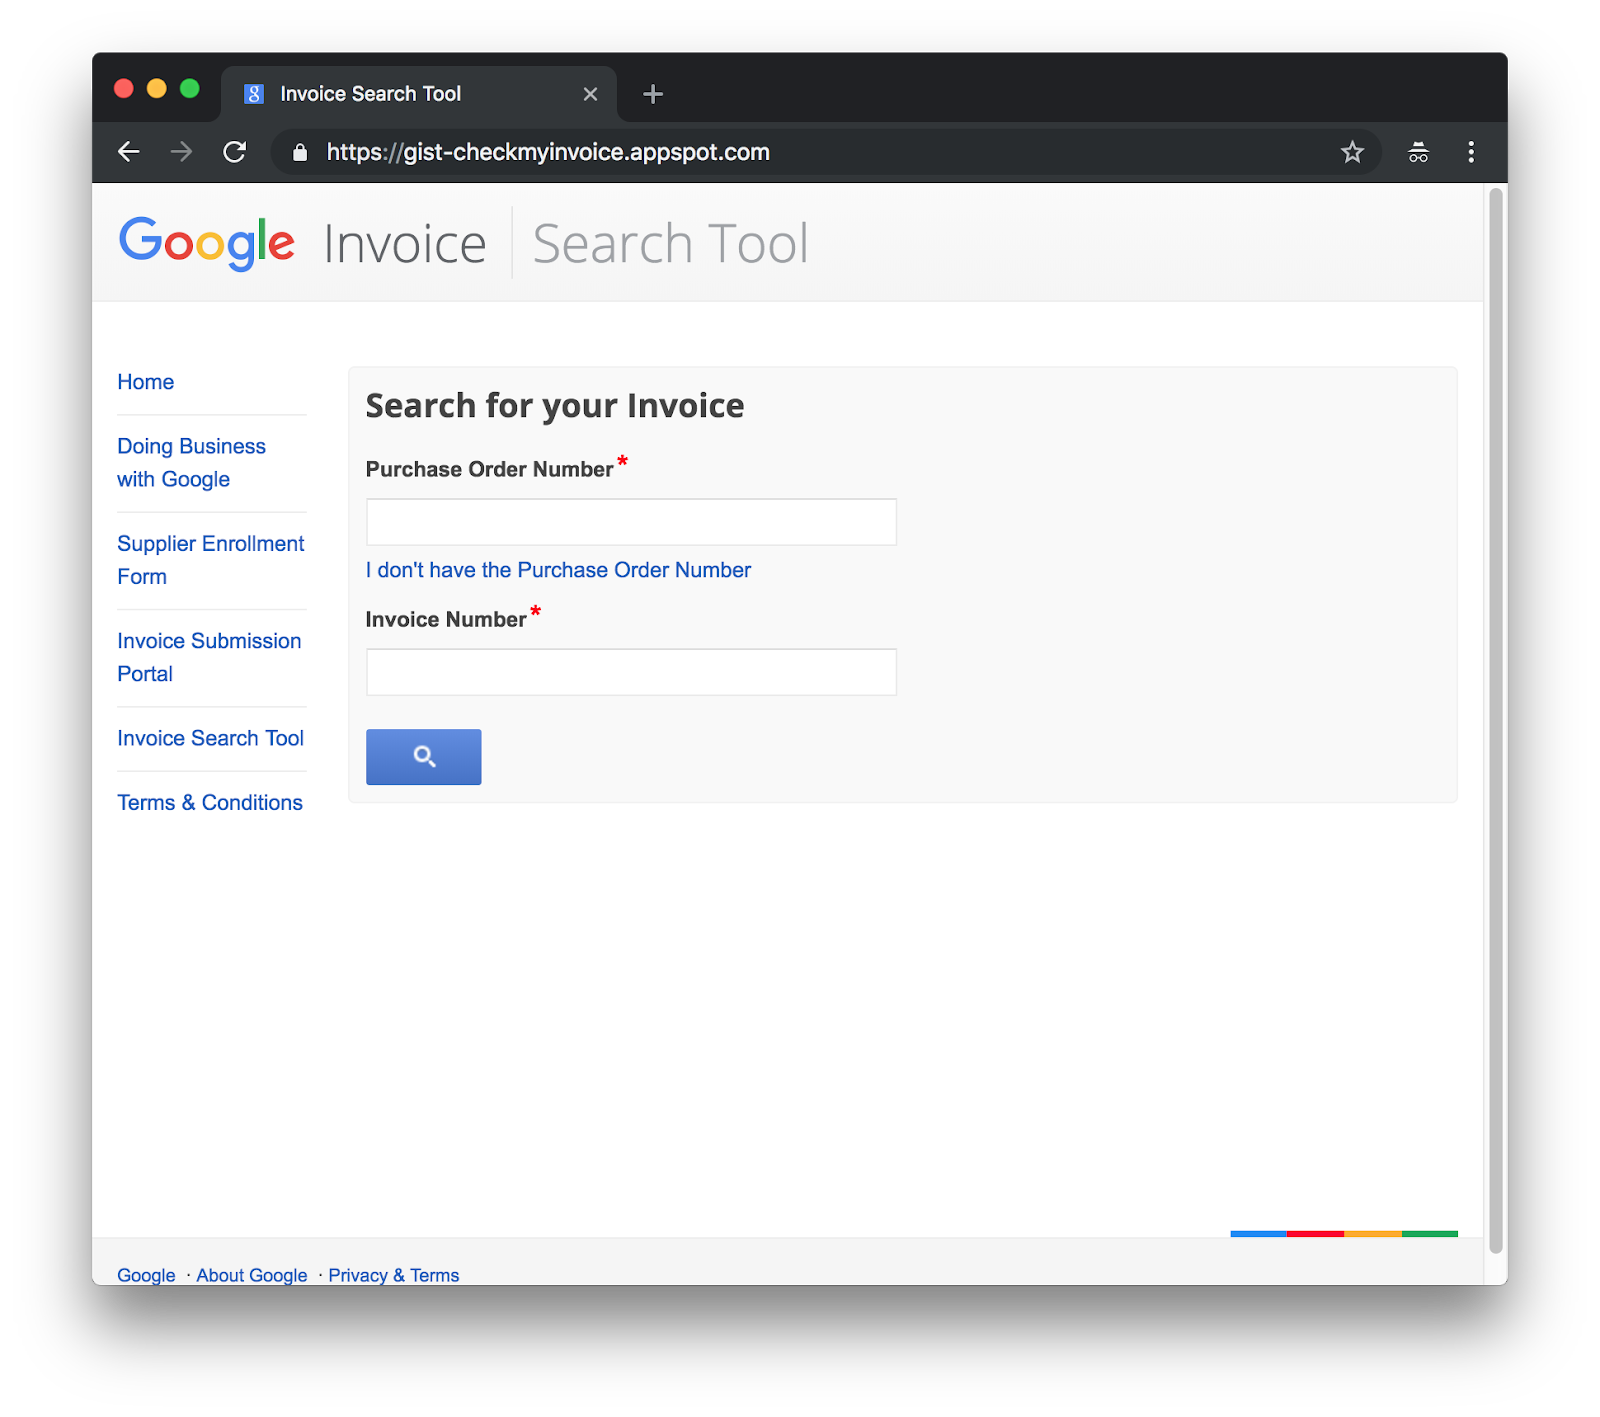The image size is (1600, 1417).
Task: Click the magnifier search button
Action: (x=423, y=757)
